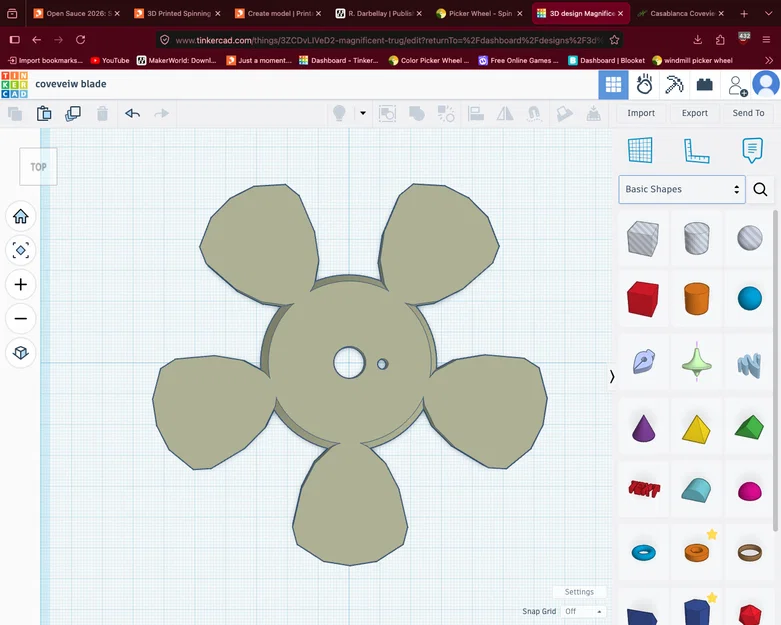This screenshot has width=781, height=625.
Task: Pick the red Box shape
Action: (643, 299)
